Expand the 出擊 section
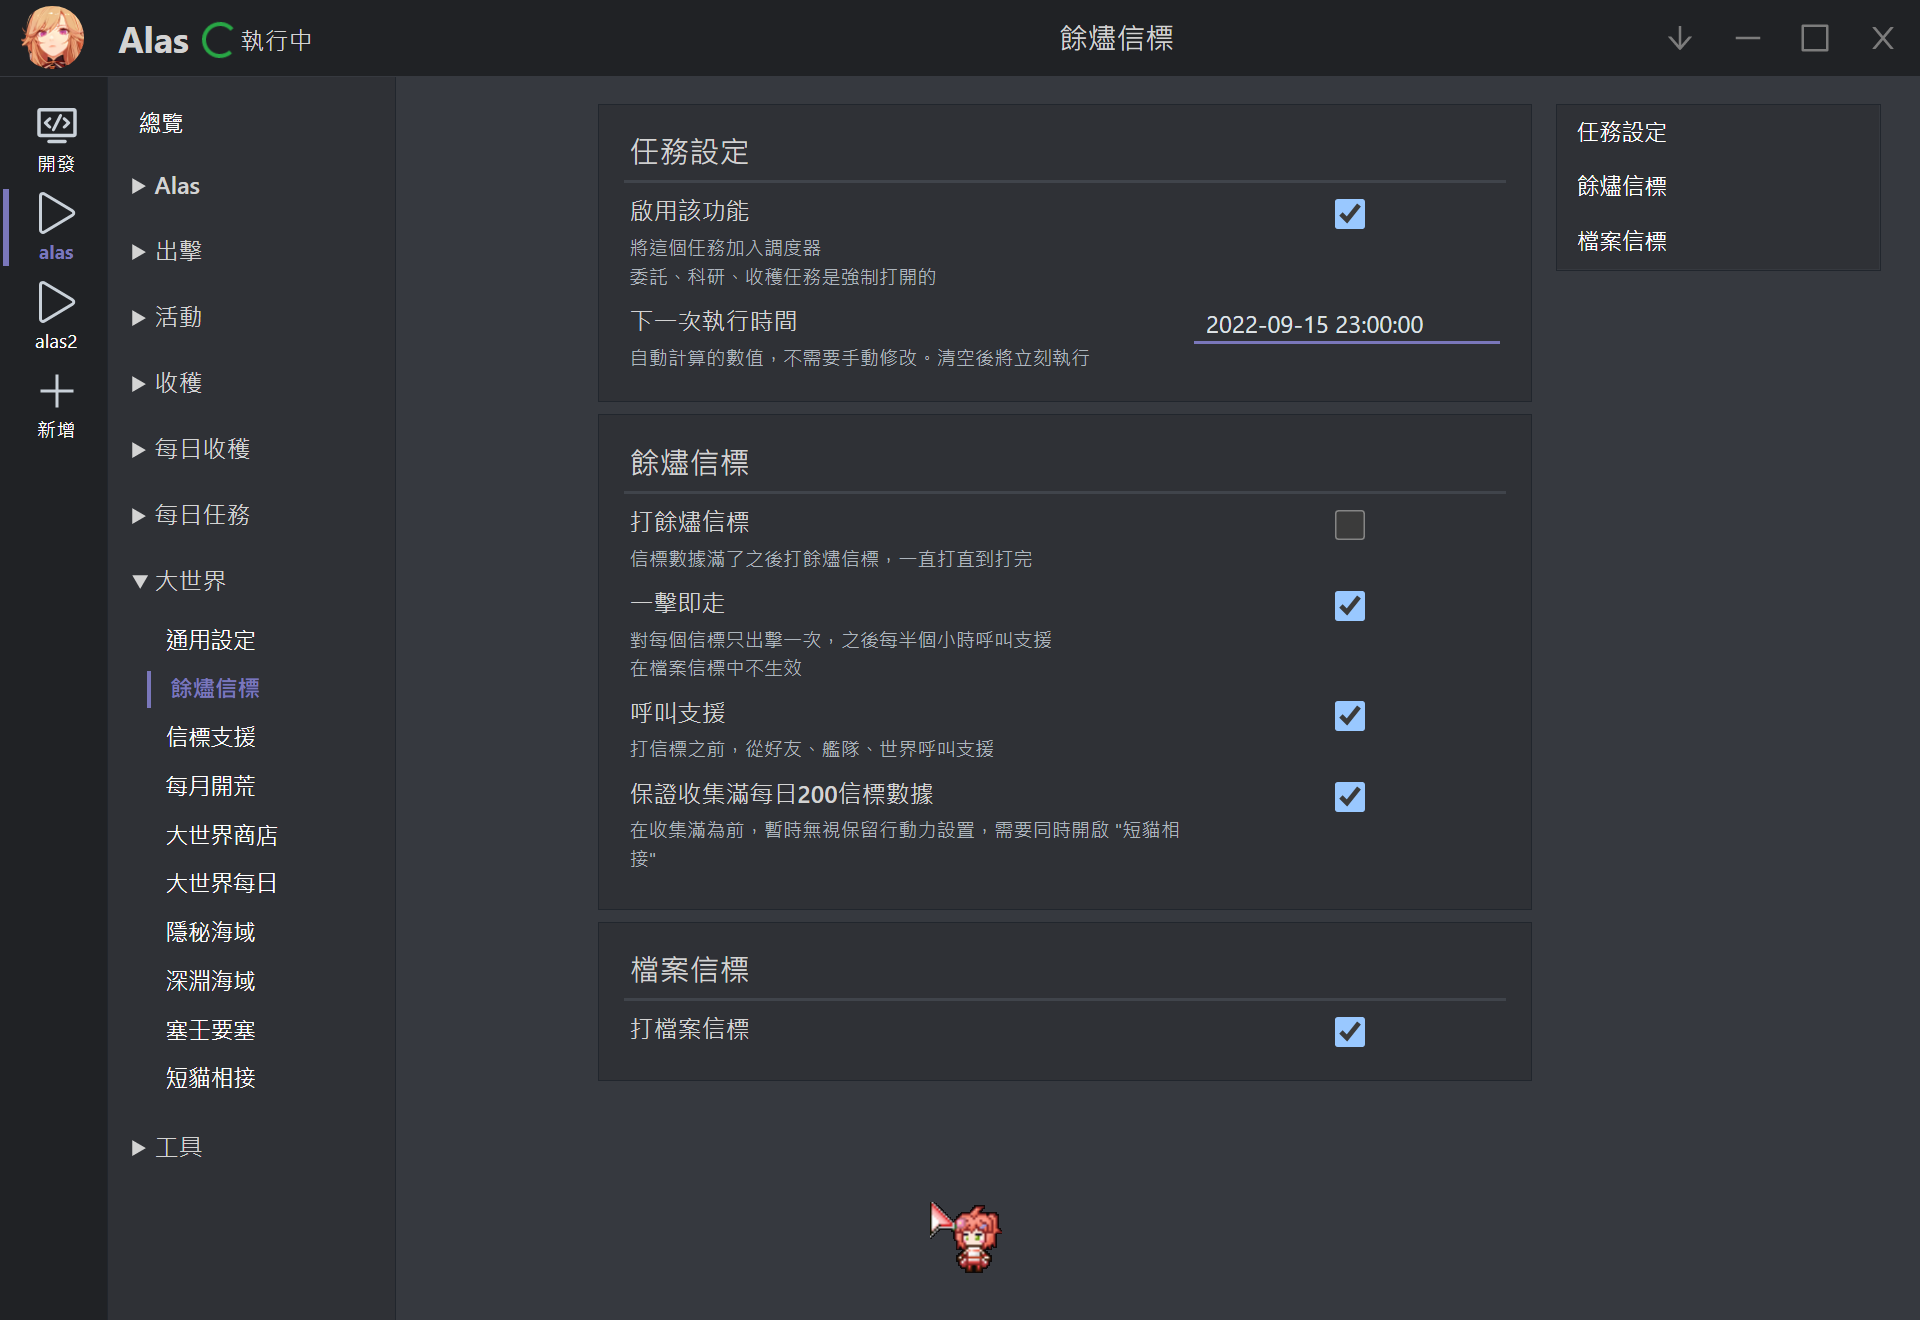 178,252
